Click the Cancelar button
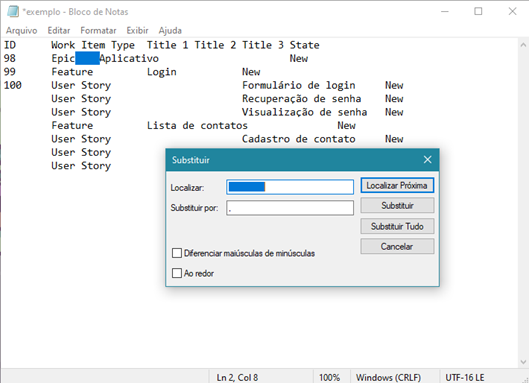The height and width of the screenshot is (383, 529). point(397,246)
